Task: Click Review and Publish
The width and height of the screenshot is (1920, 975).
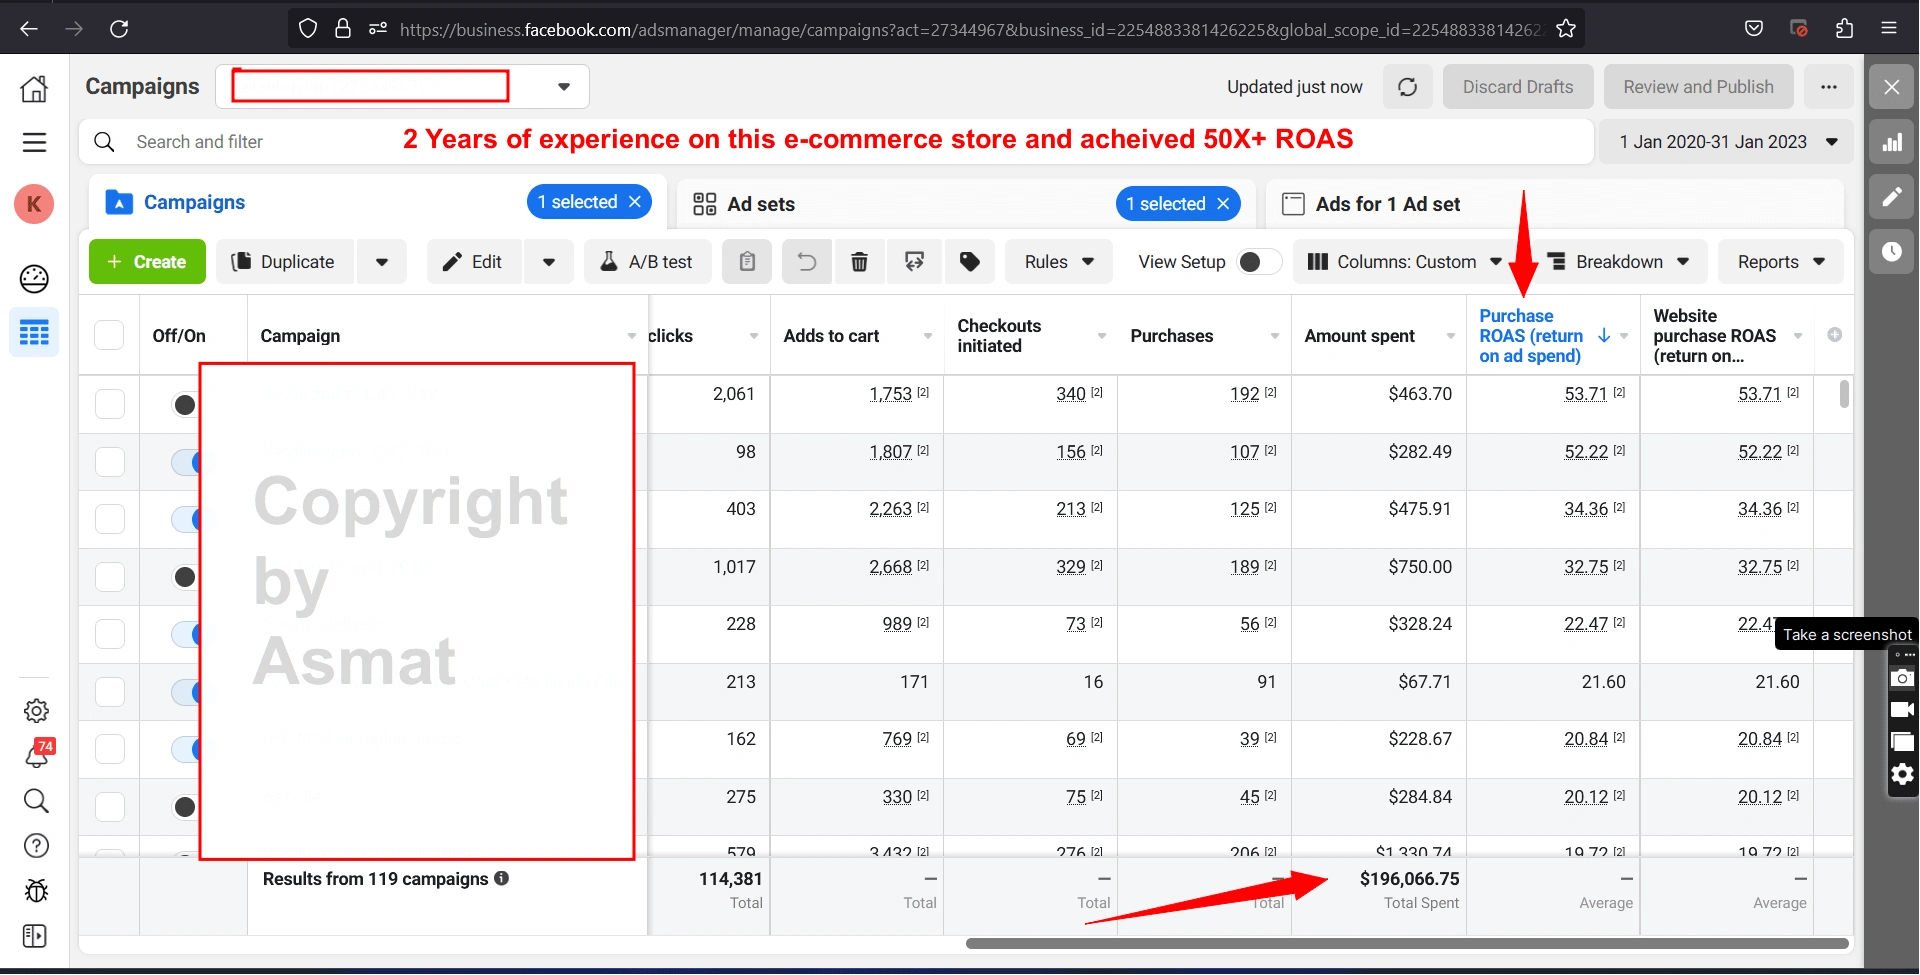Action: coord(1698,87)
